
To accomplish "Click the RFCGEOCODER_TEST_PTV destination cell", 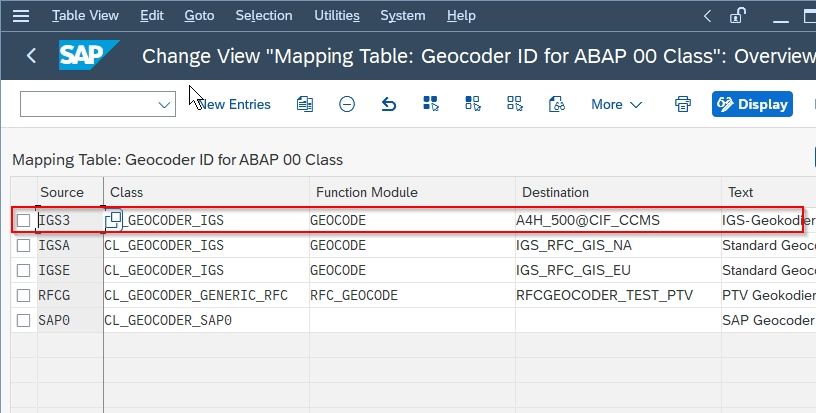I will coord(618,295).
